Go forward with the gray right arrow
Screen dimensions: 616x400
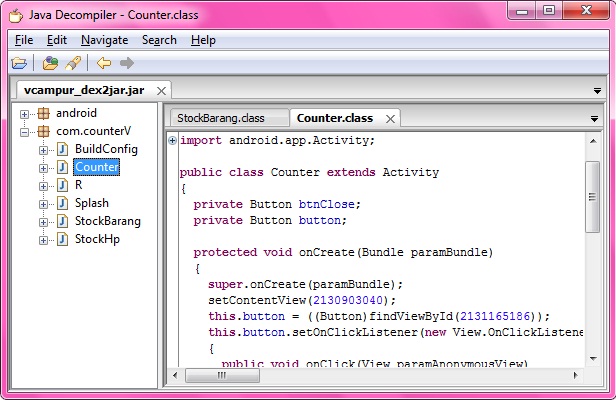pyautogui.click(x=126, y=63)
